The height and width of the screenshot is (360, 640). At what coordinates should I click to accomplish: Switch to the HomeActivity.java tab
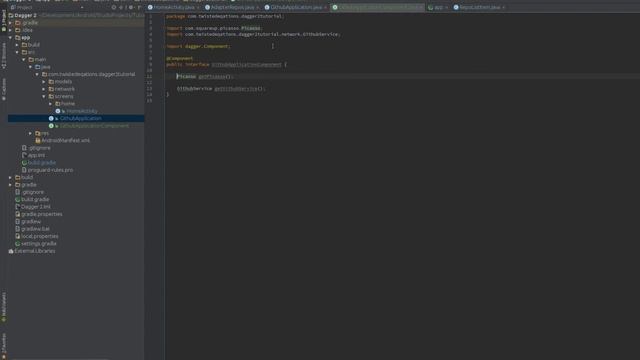174,7
